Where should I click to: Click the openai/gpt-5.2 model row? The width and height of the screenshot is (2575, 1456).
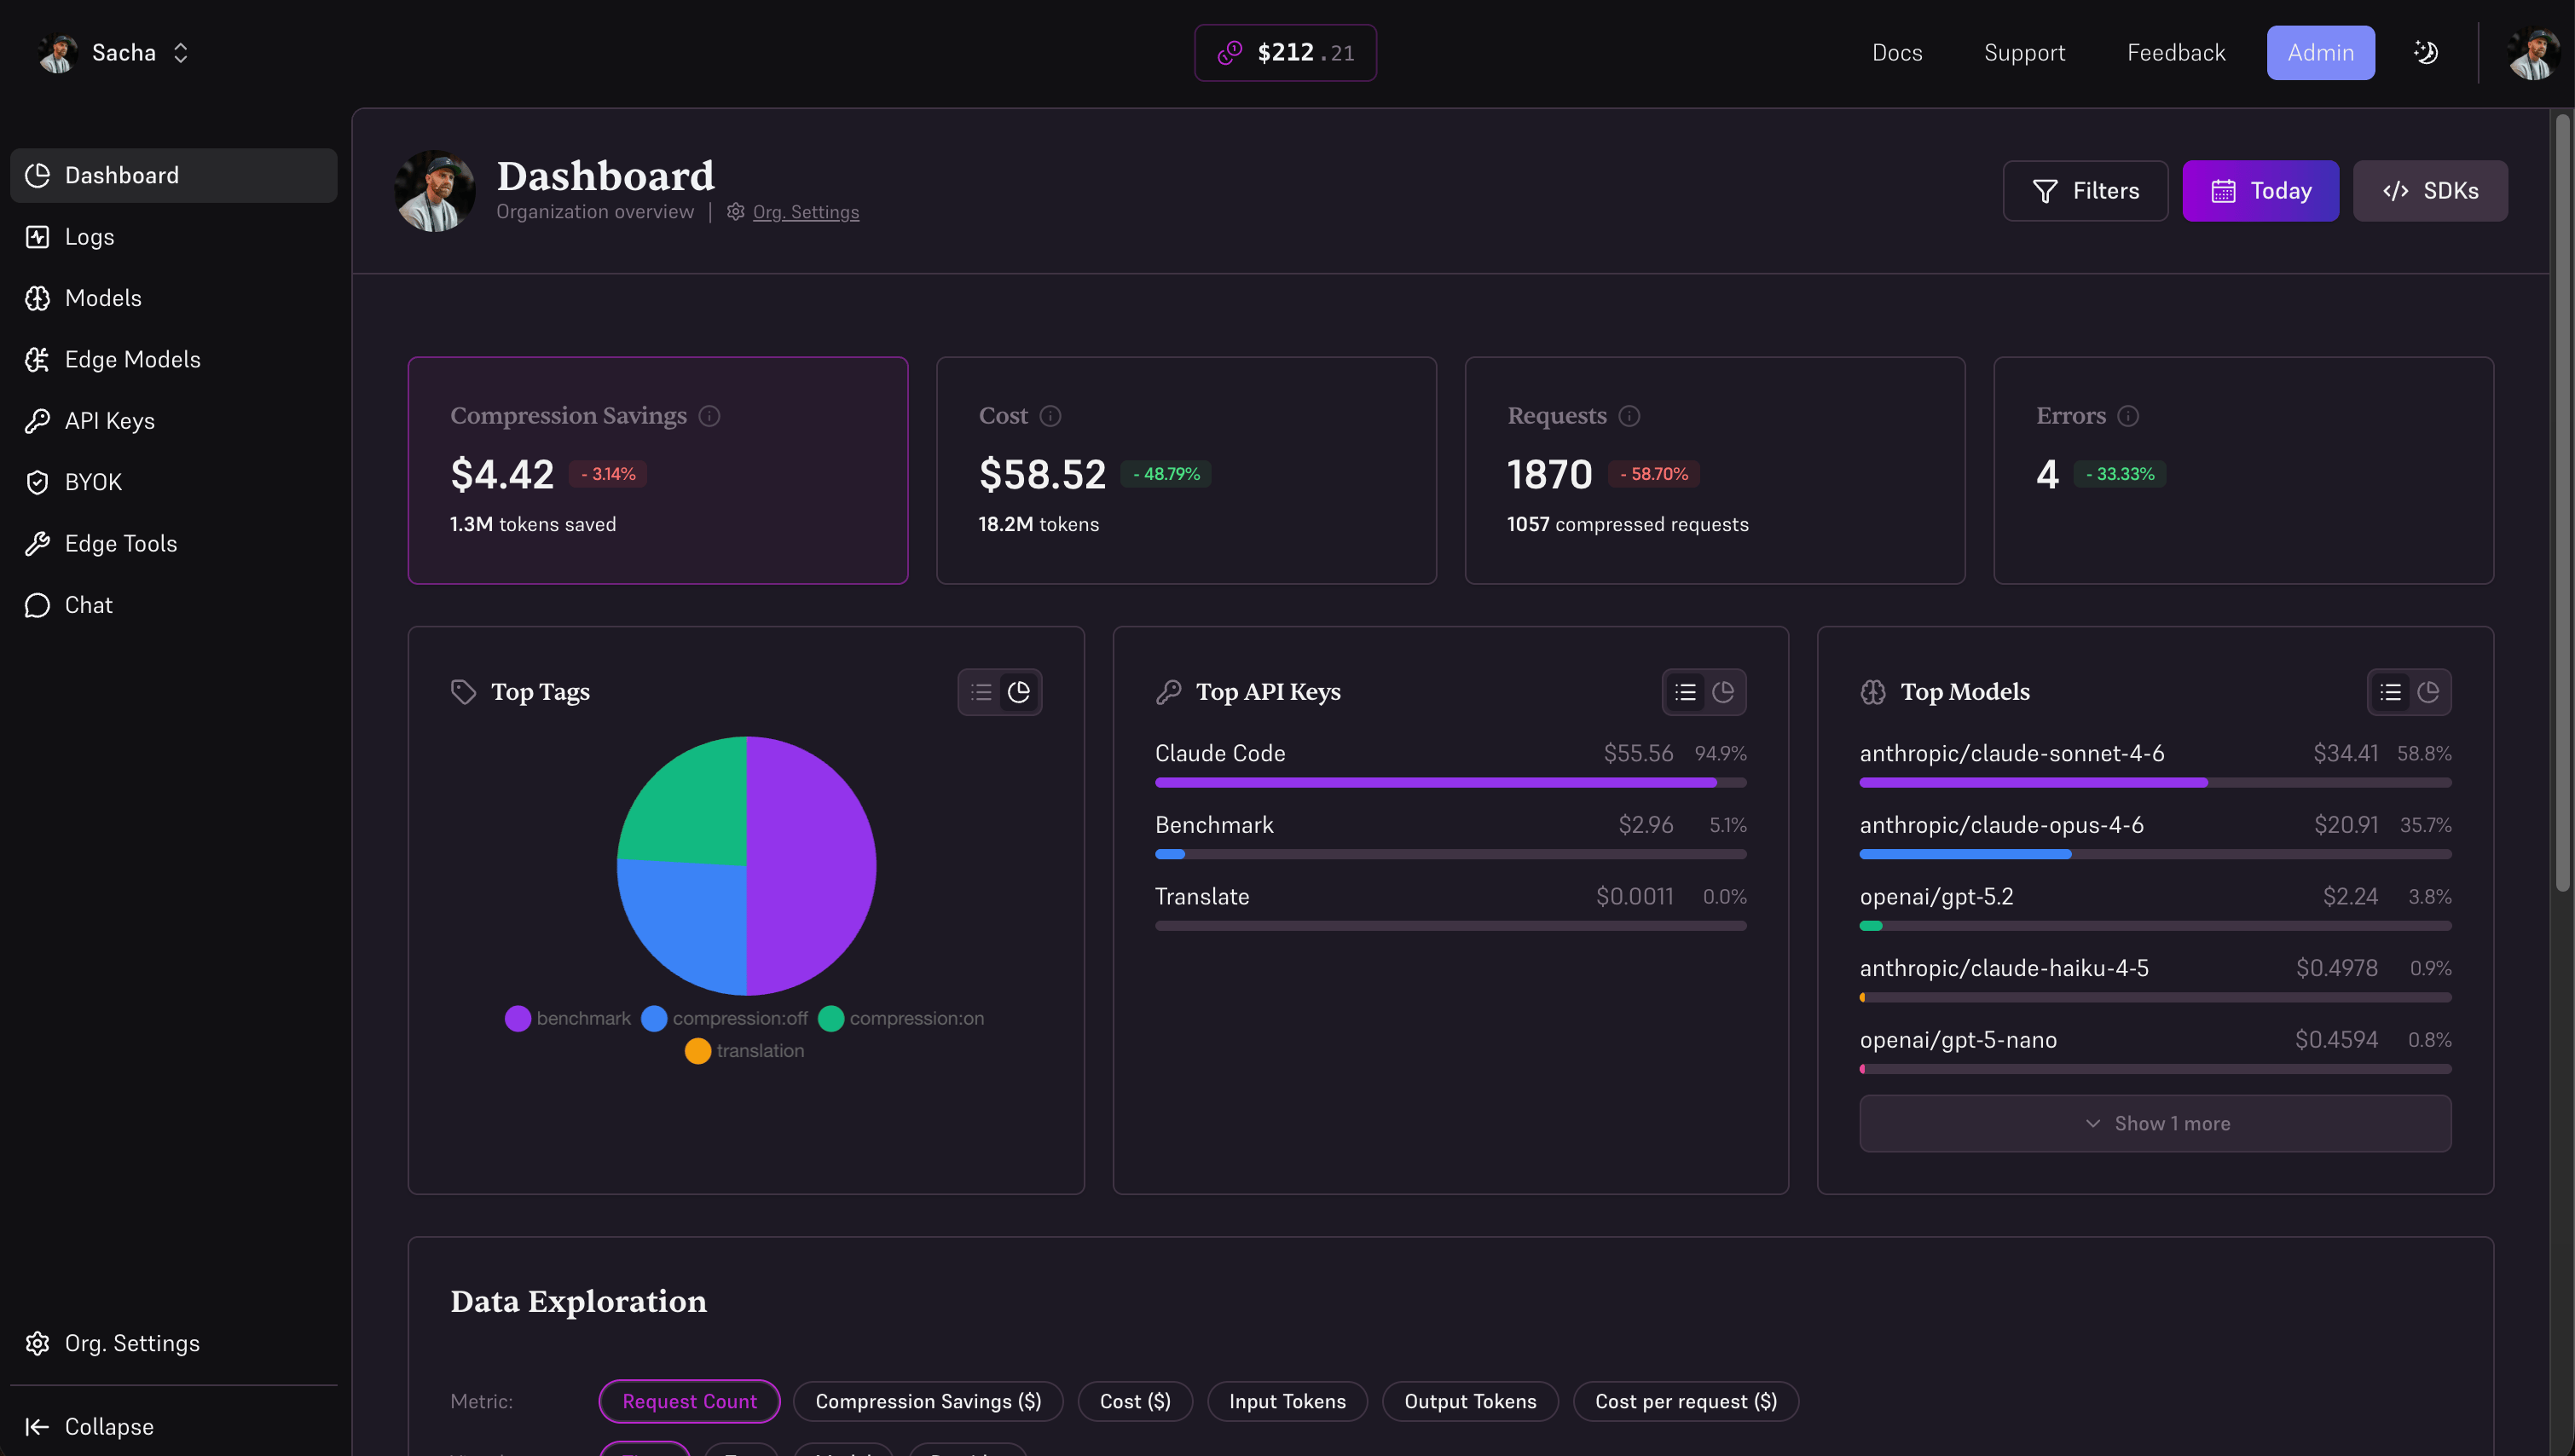(x=2155, y=908)
